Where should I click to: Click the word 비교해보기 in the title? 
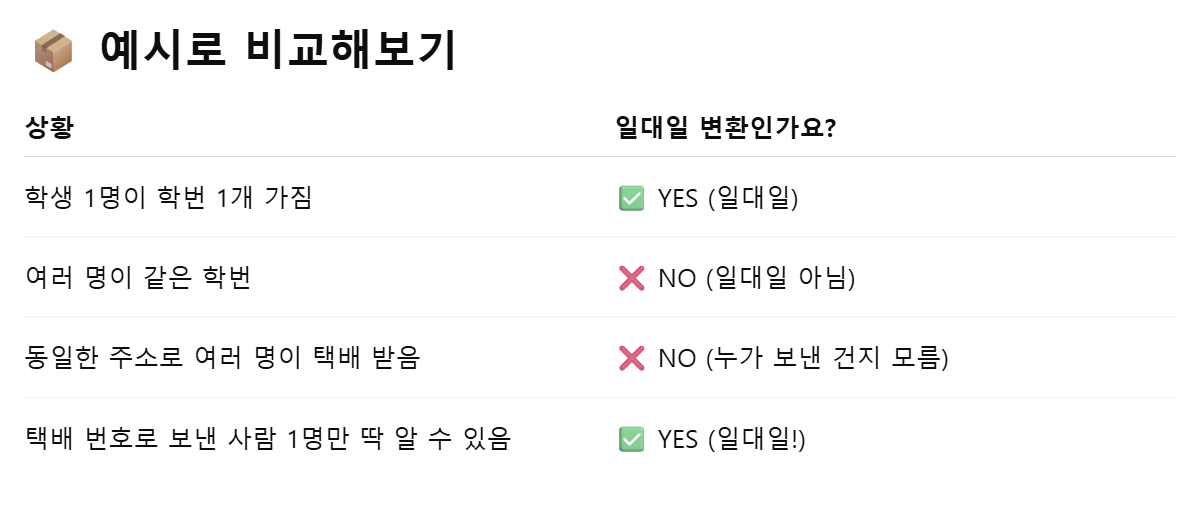[351, 51]
